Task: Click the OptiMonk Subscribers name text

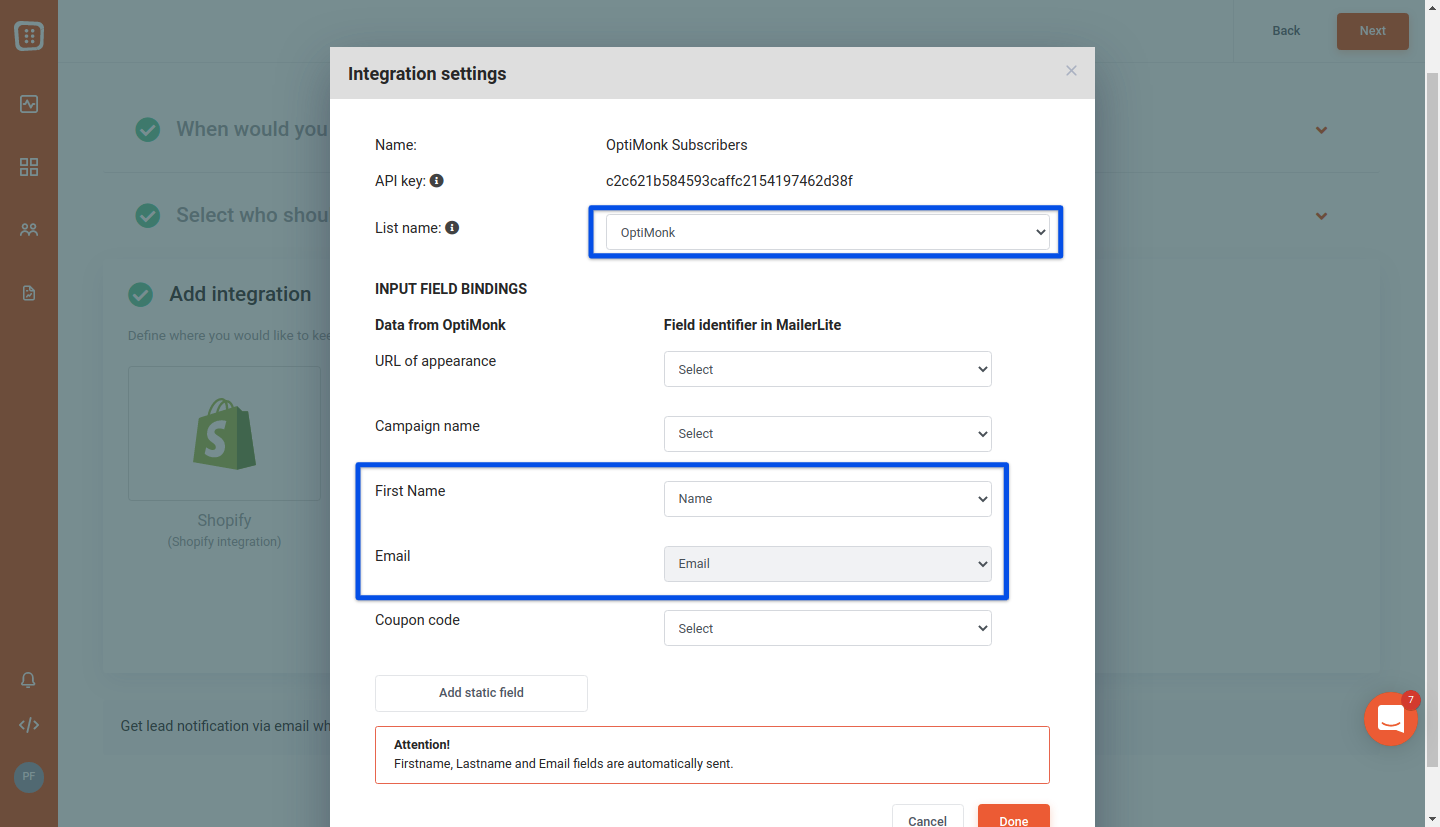Action: 677,145
